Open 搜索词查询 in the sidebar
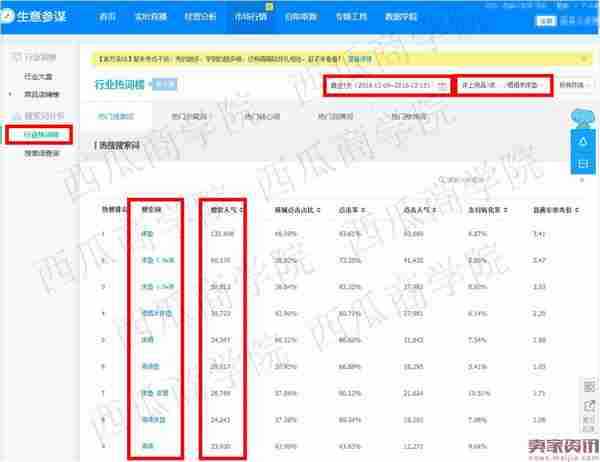 tap(42, 153)
